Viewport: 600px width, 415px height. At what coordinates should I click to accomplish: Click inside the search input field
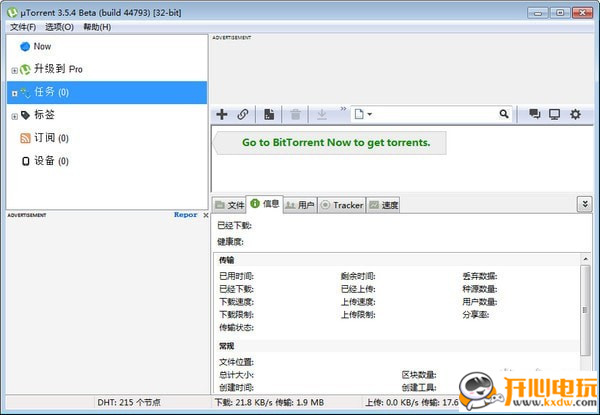[x=434, y=114]
